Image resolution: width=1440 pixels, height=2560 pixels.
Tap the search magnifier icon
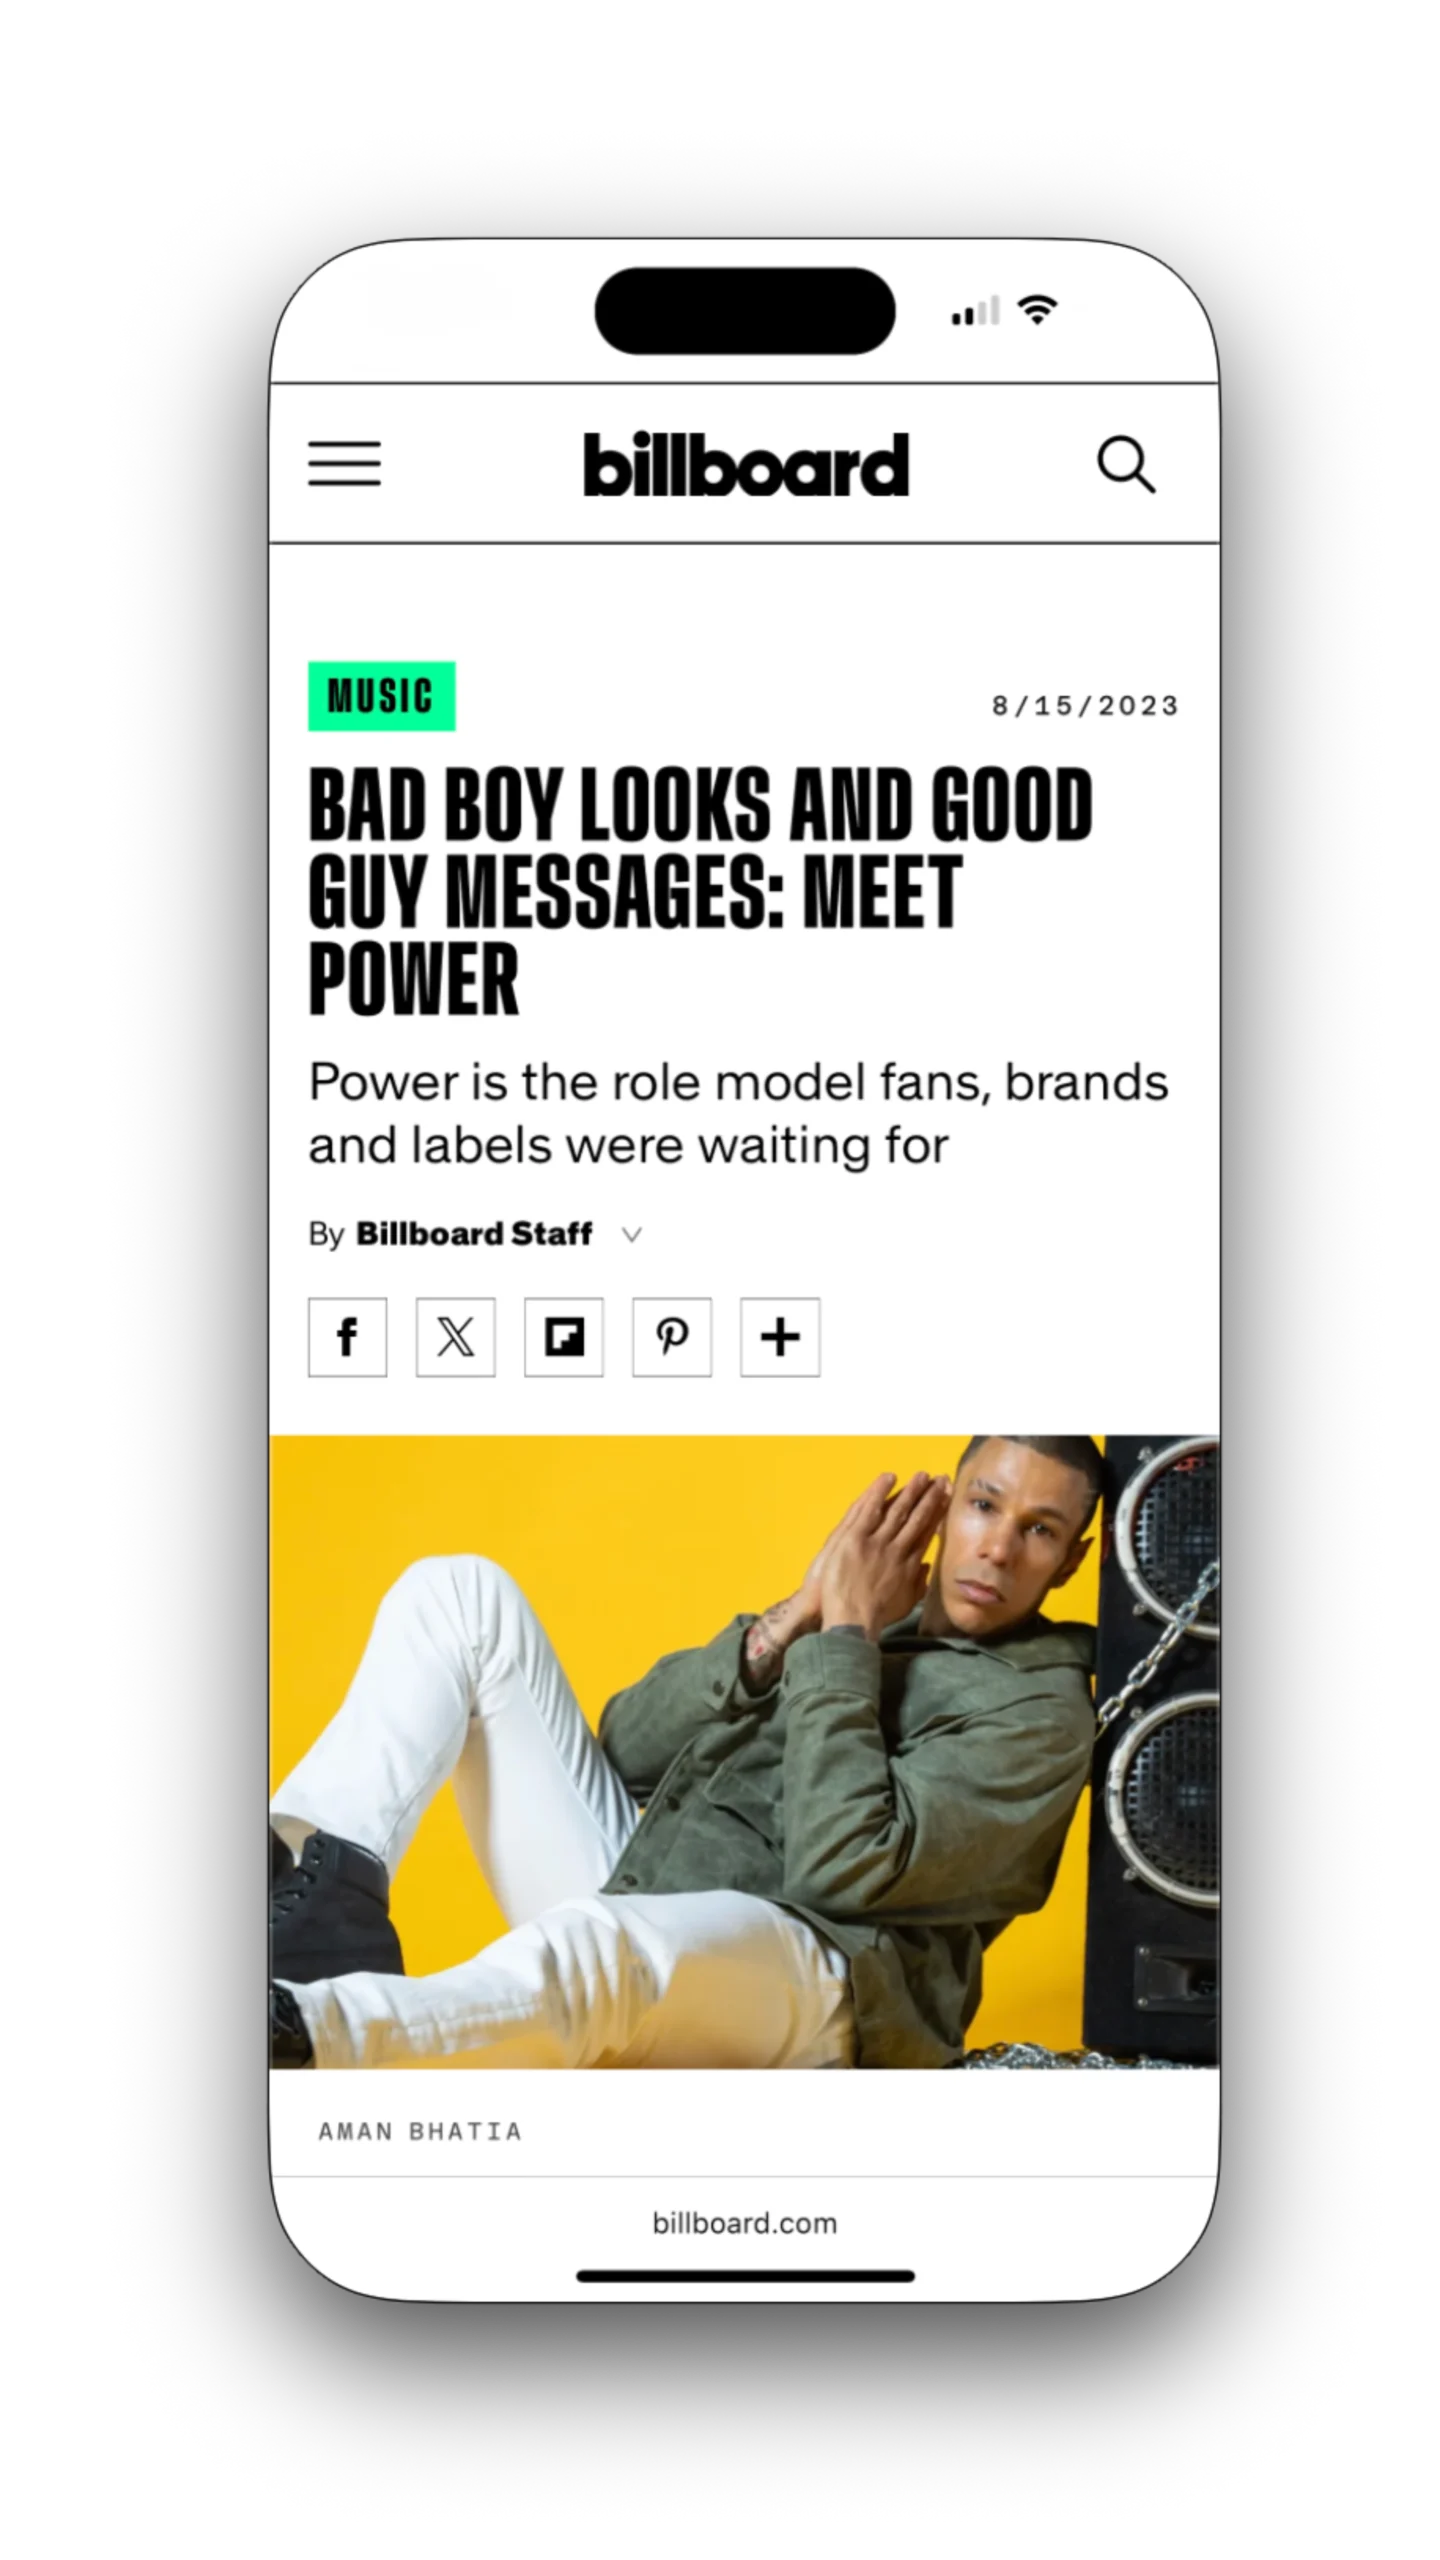(x=1126, y=464)
